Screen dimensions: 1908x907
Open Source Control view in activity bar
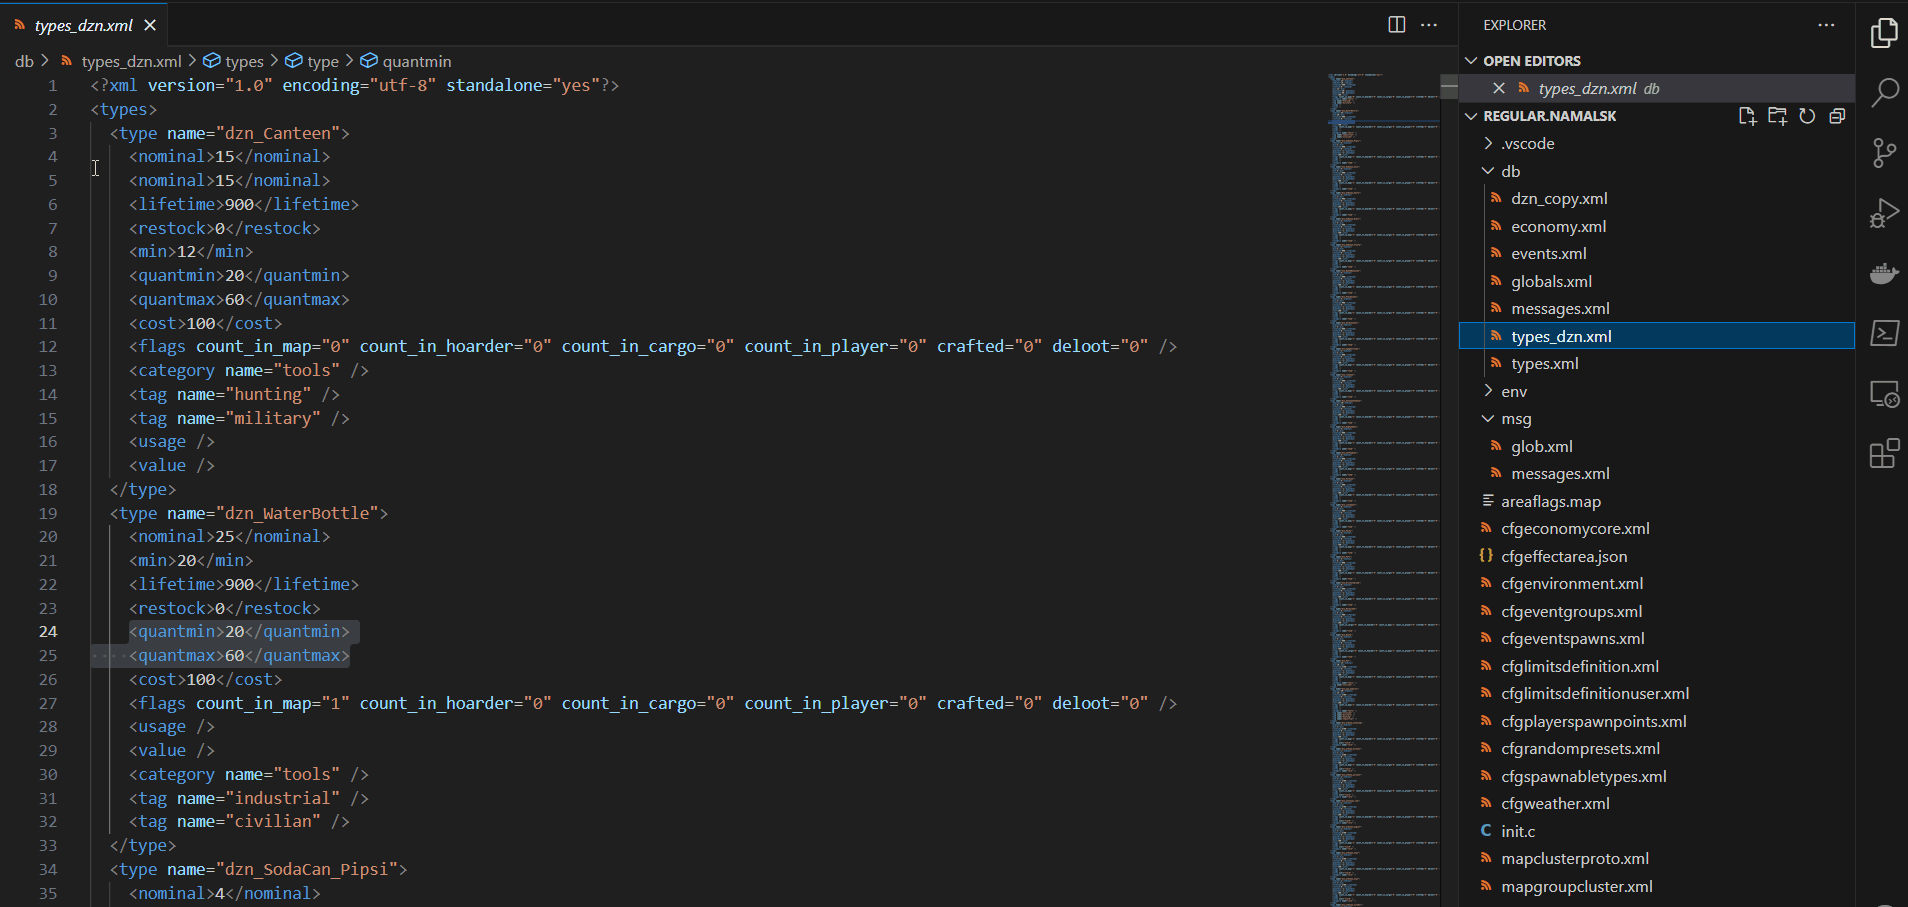[1884, 153]
